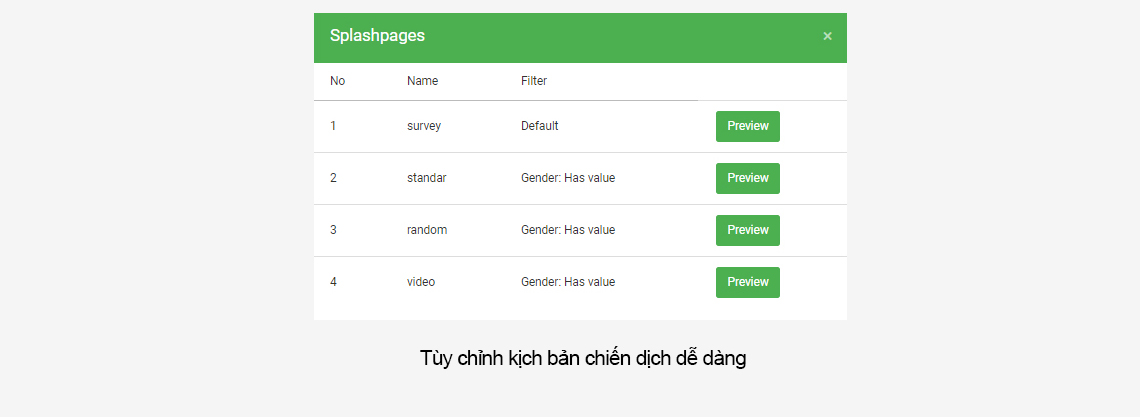Select the standar name cell
The height and width of the screenshot is (417, 1140).
pos(427,177)
